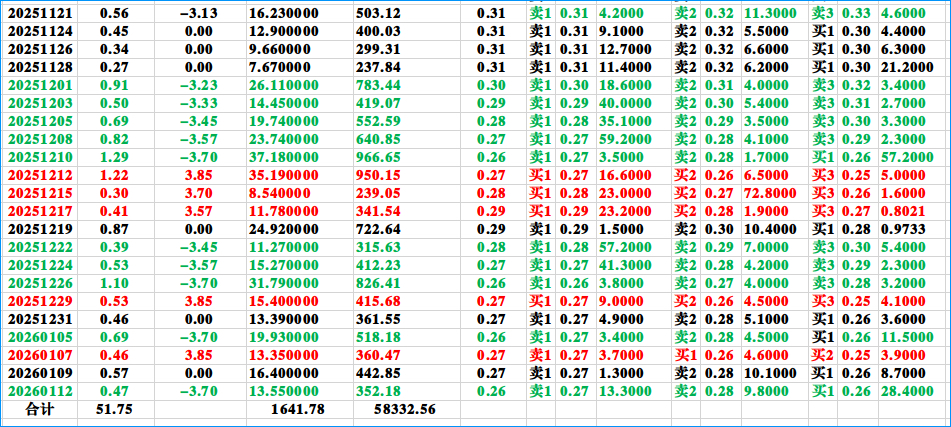Select the date cell 20251219
The image size is (951, 427).
40,230
